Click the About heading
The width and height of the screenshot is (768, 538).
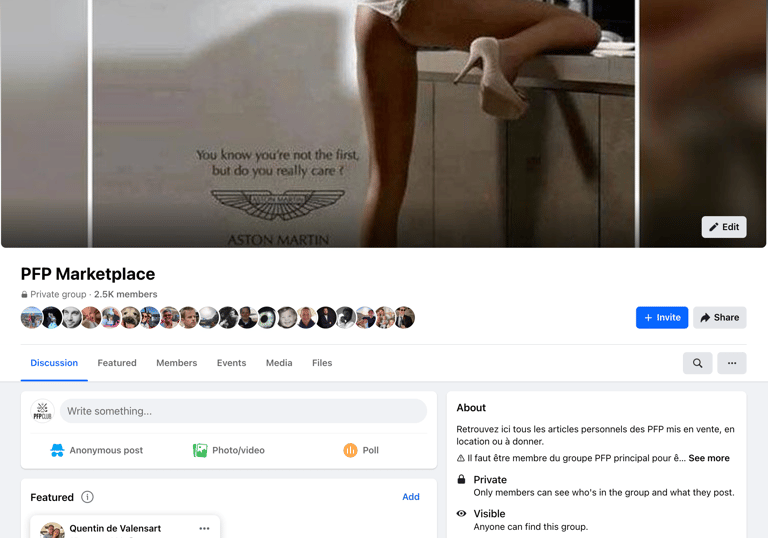tap(471, 408)
